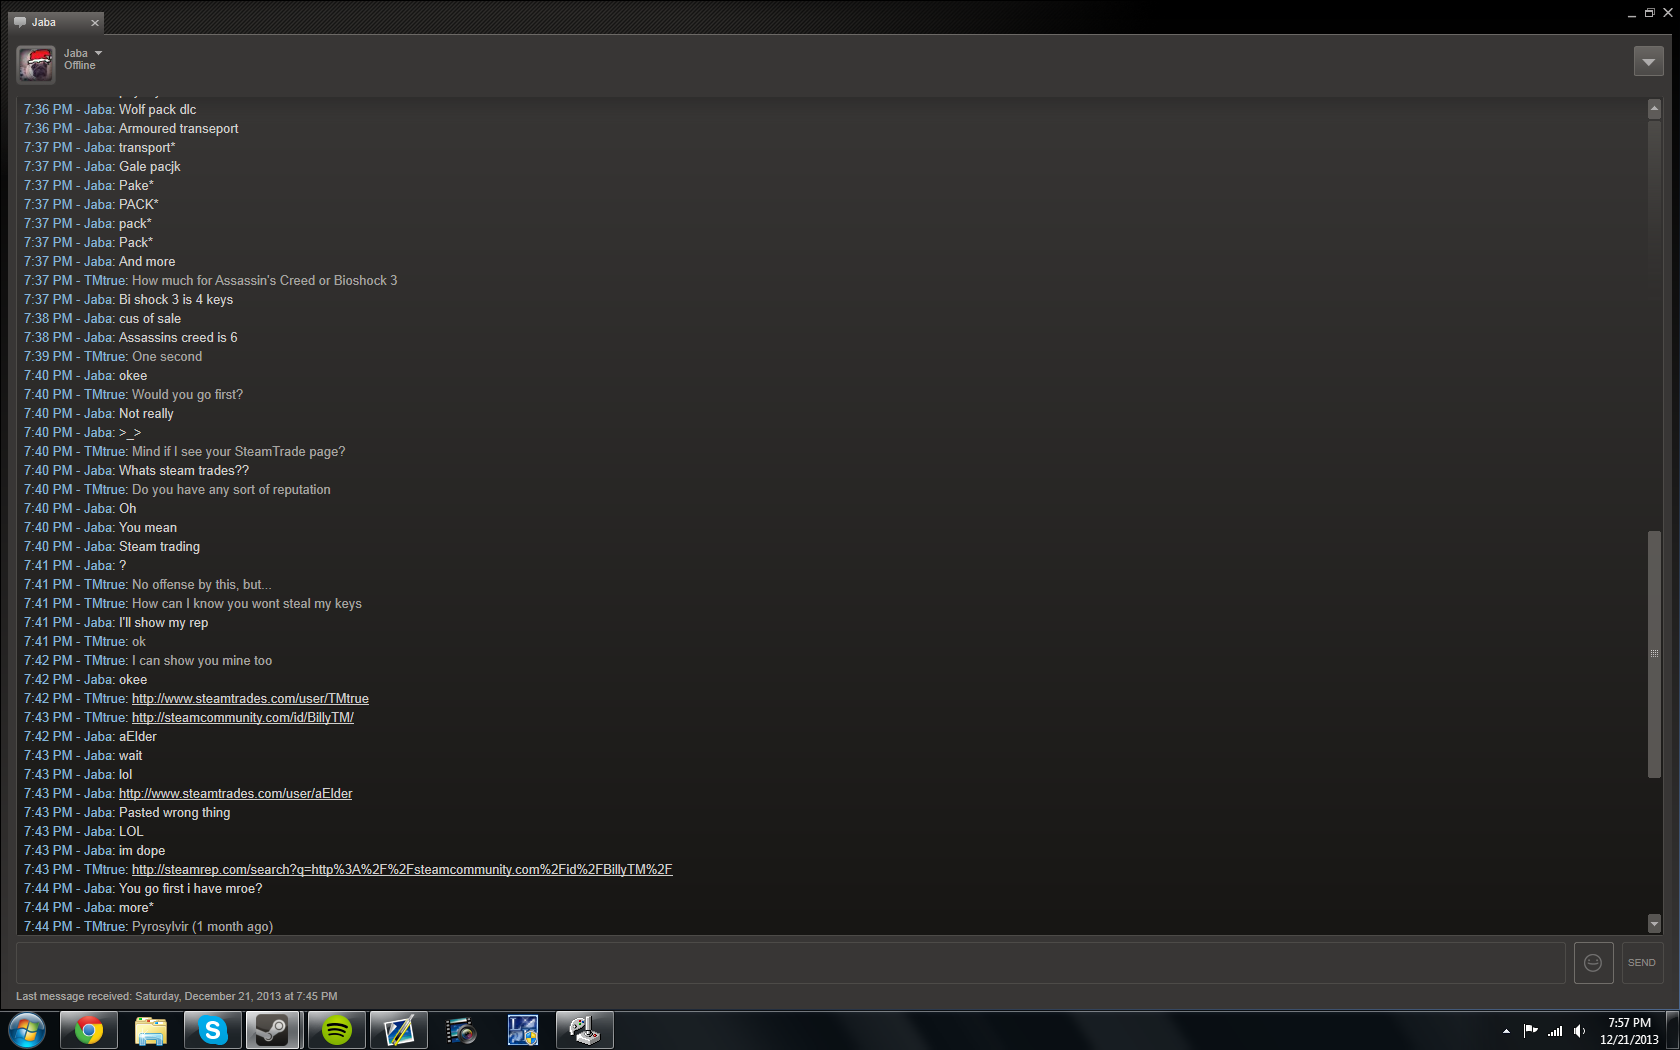Click the message "cus of sale"
This screenshot has width=1680, height=1050.
tap(149, 319)
